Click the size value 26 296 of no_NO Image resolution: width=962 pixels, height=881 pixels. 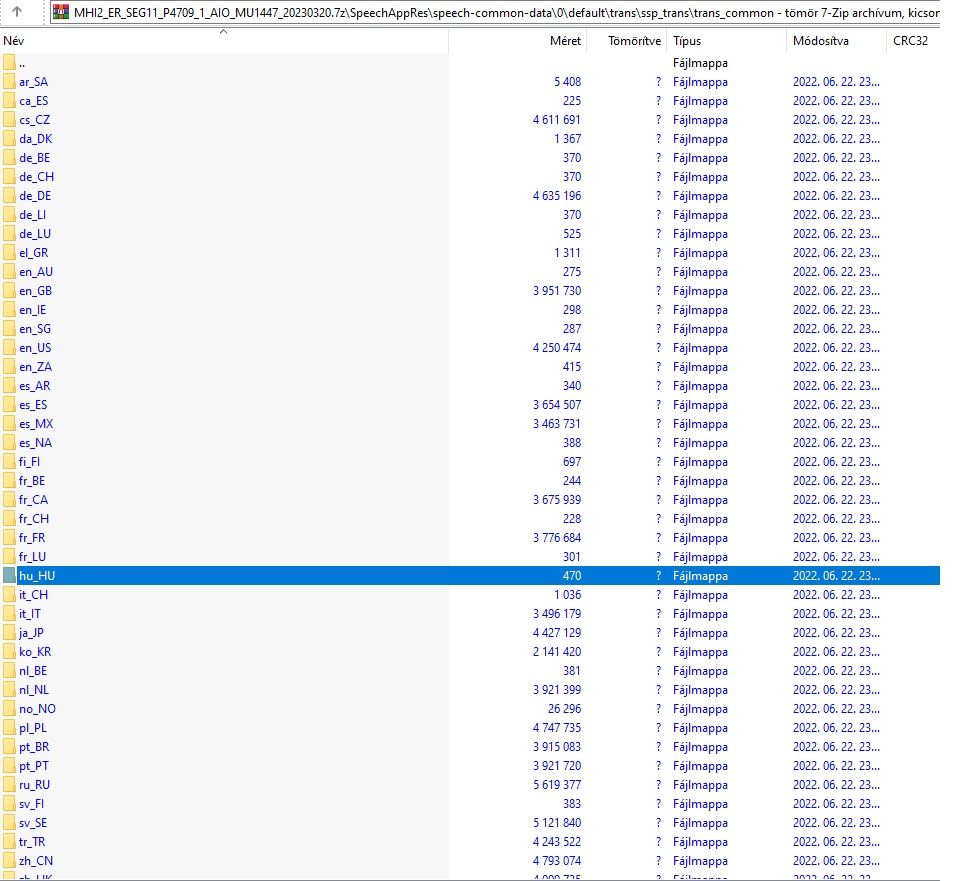coord(562,709)
